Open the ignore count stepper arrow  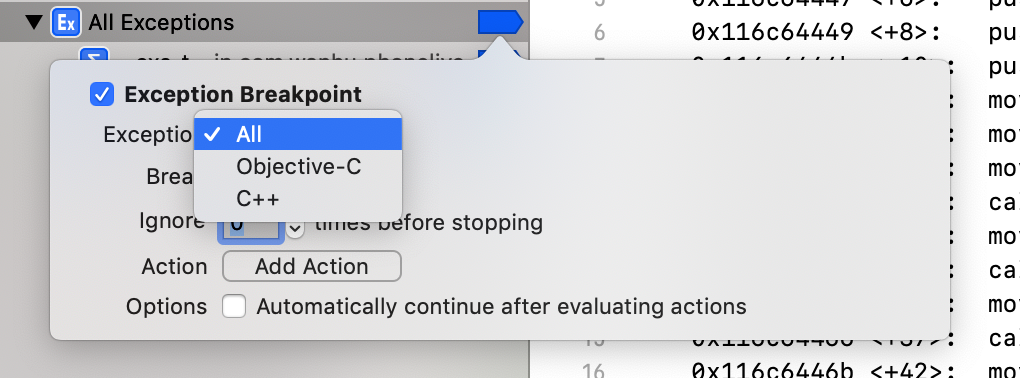(x=295, y=228)
